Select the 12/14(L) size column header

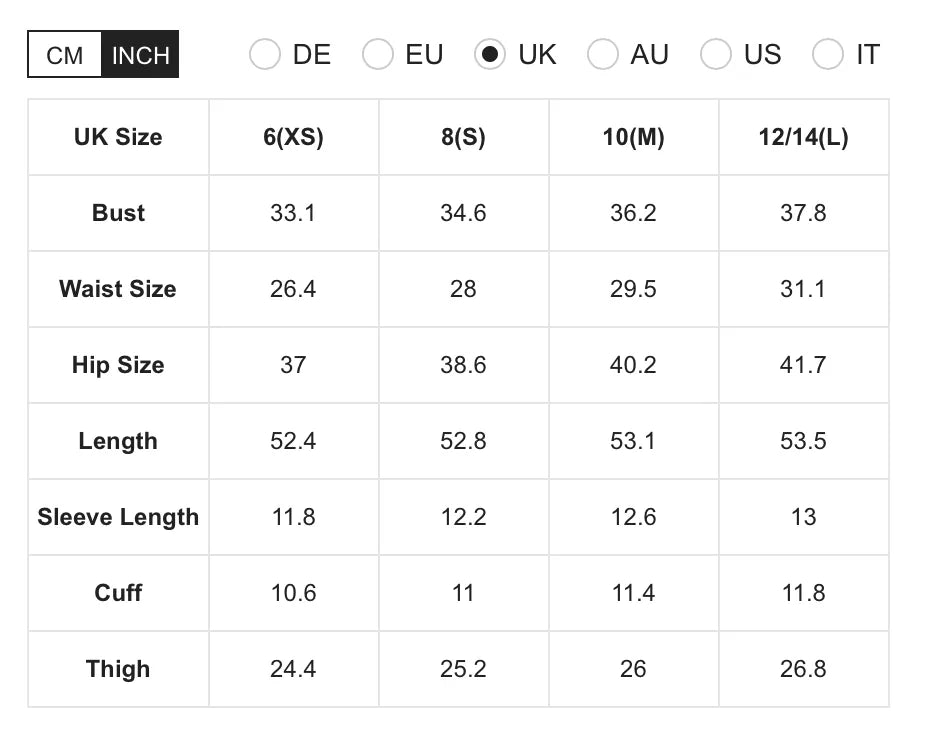pos(803,137)
